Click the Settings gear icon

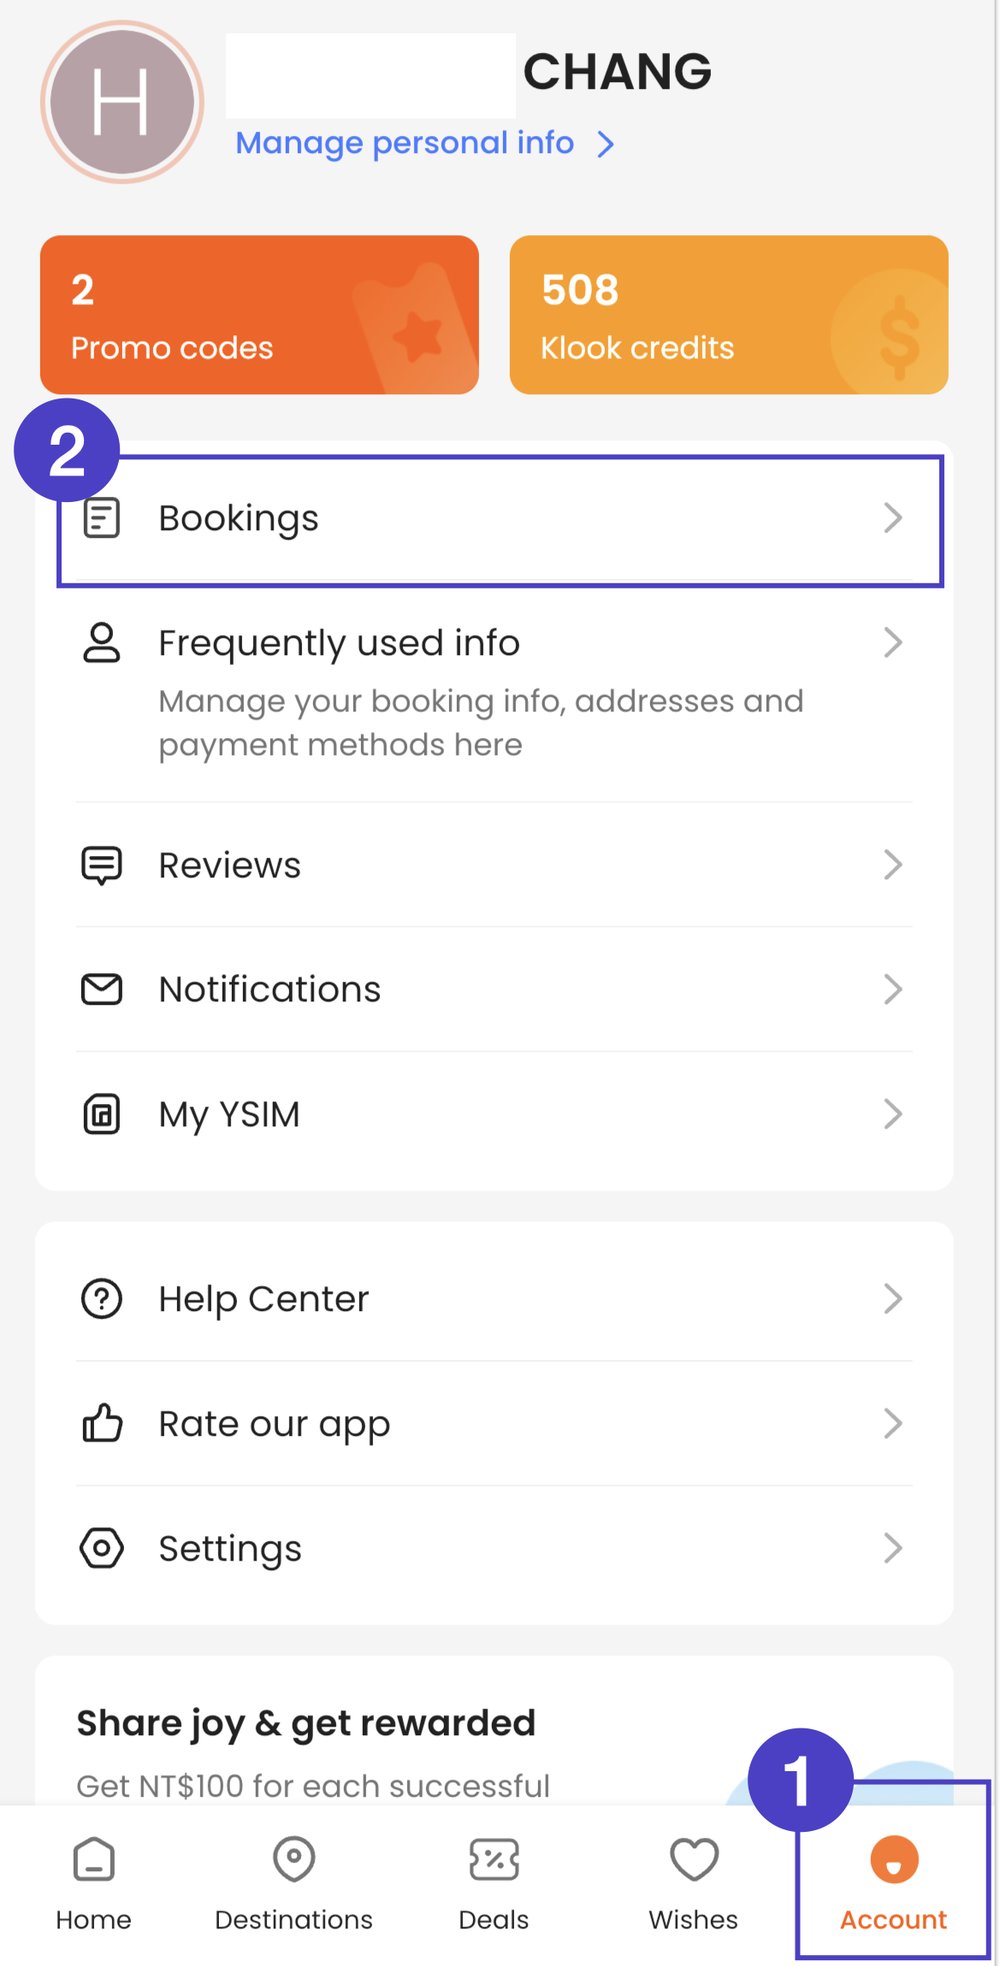pos(101,1548)
